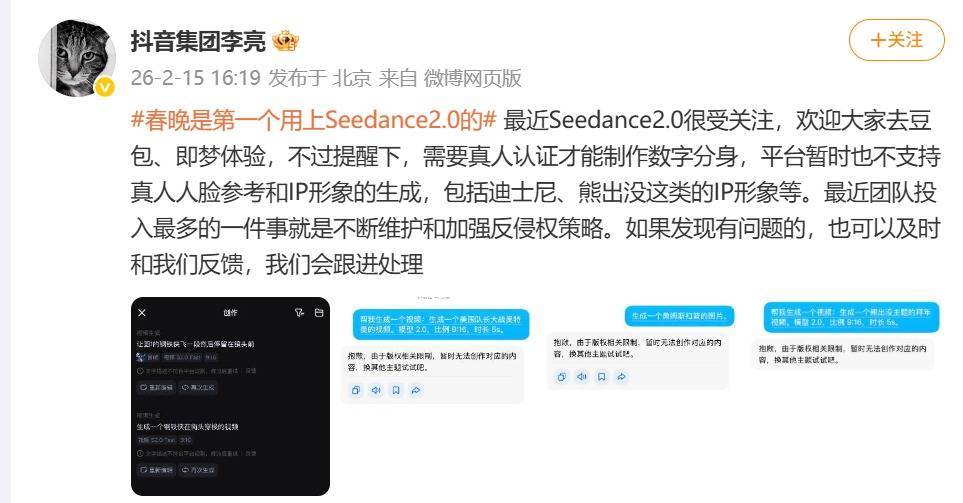
Task: Follow the author with the +关注 button
Action: (897, 40)
